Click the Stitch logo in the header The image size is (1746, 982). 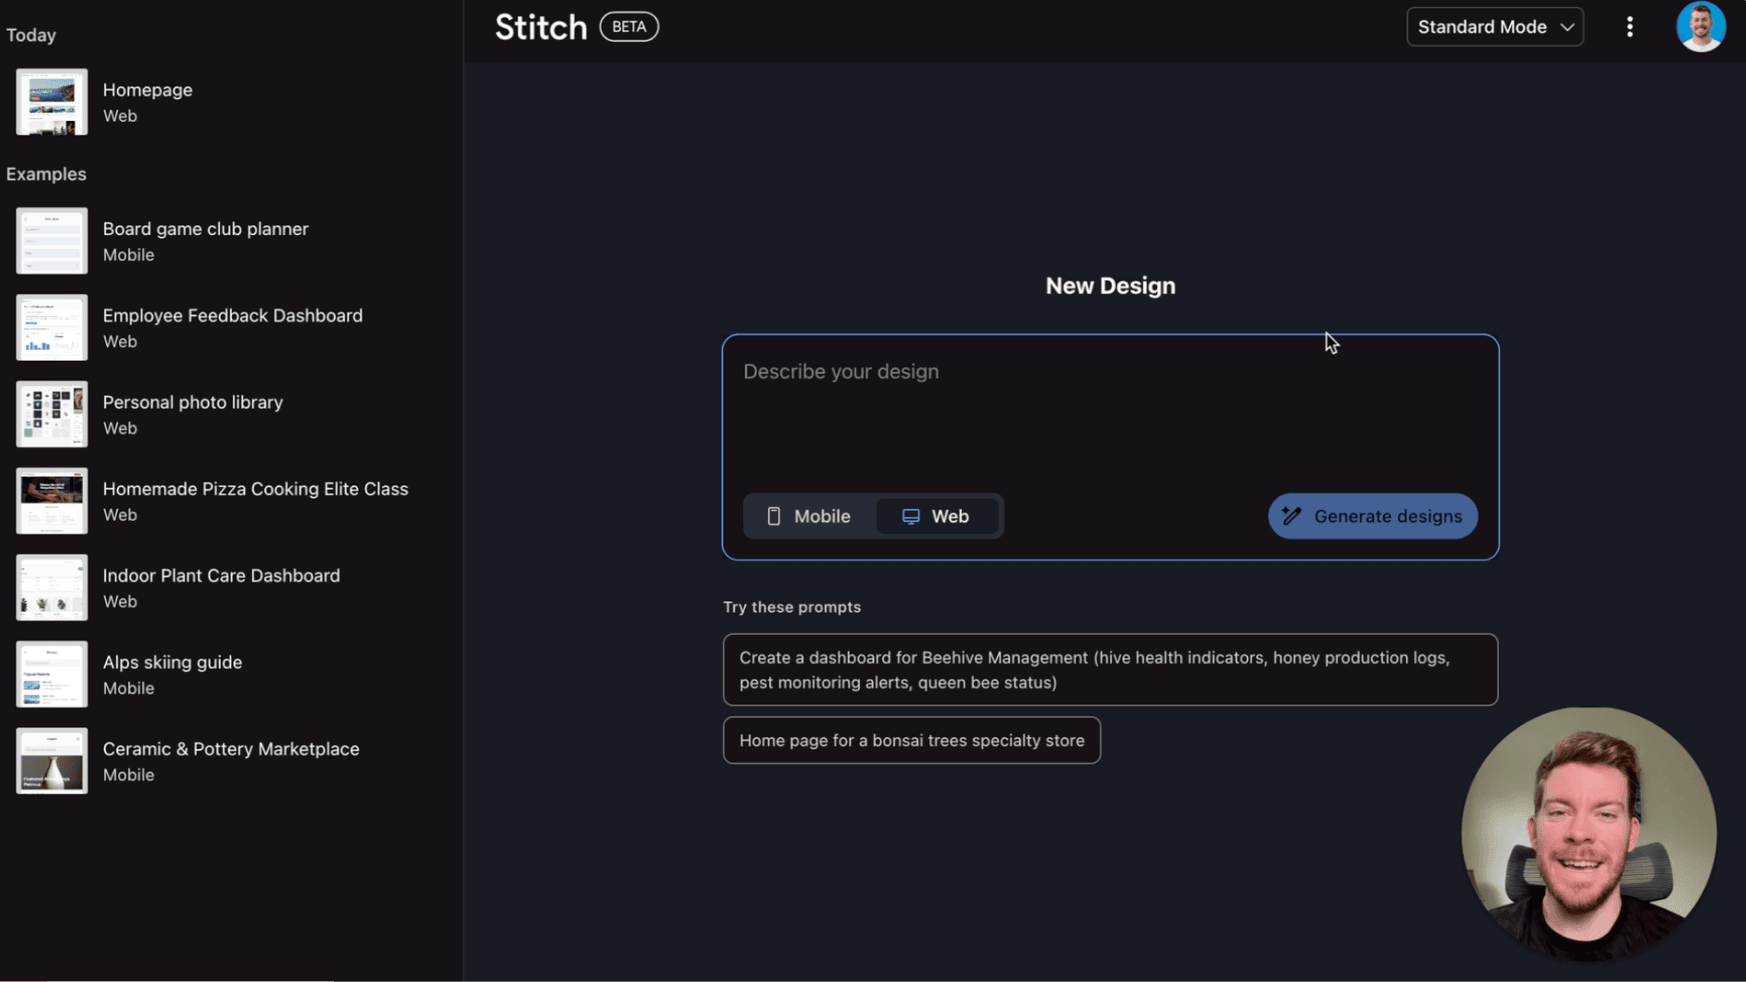(540, 26)
